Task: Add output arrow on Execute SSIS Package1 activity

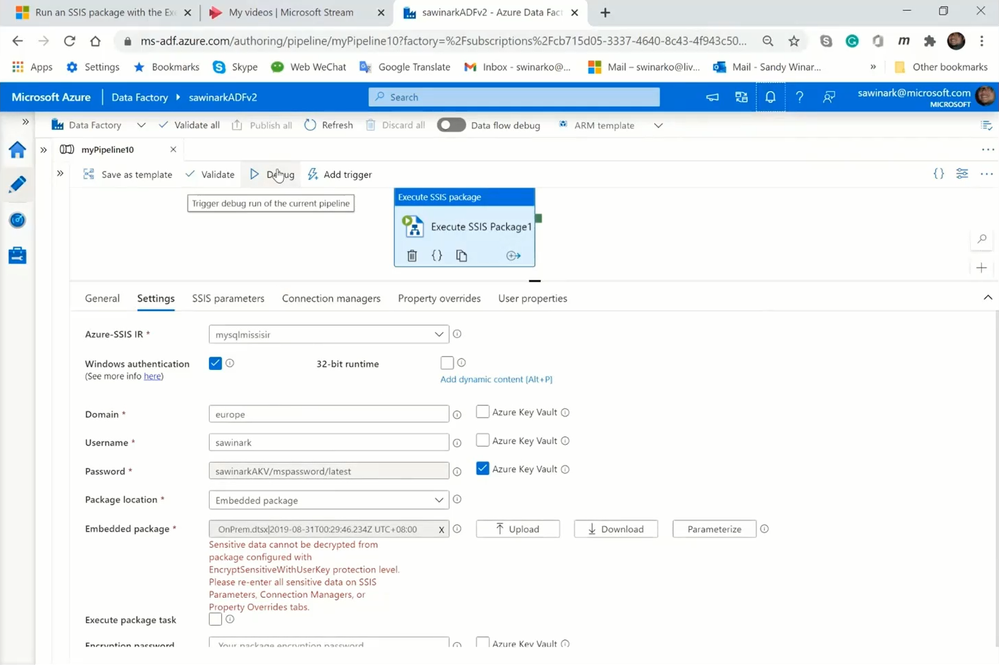Action: pyautogui.click(x=513, y=255)
